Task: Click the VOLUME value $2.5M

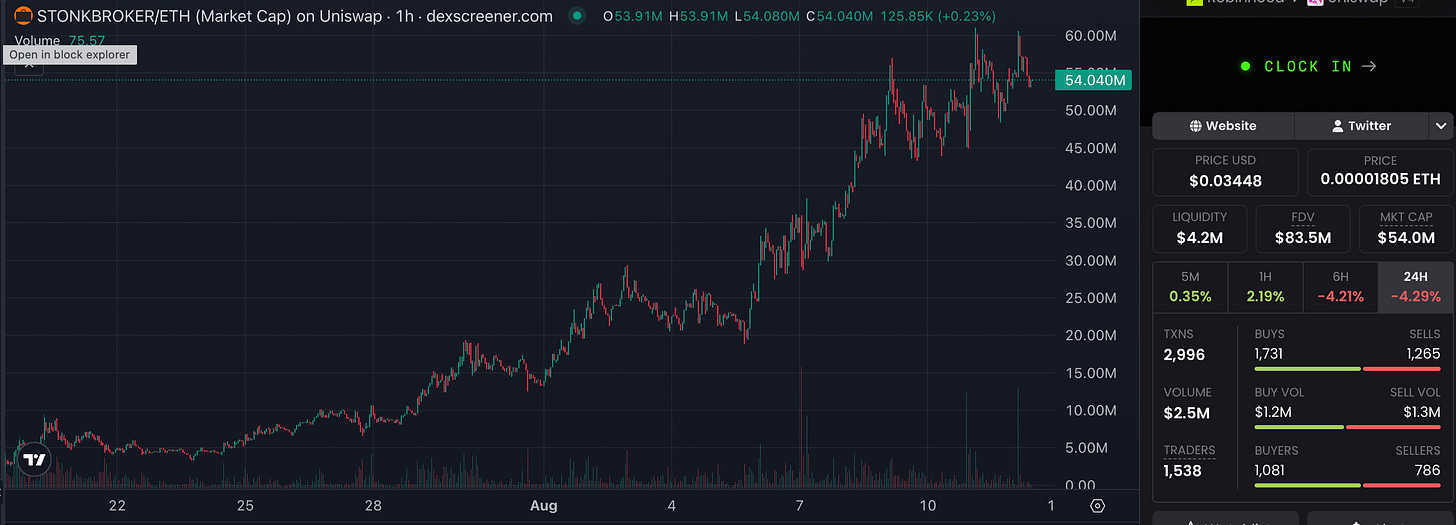Action: click(x=1187, y=412)
